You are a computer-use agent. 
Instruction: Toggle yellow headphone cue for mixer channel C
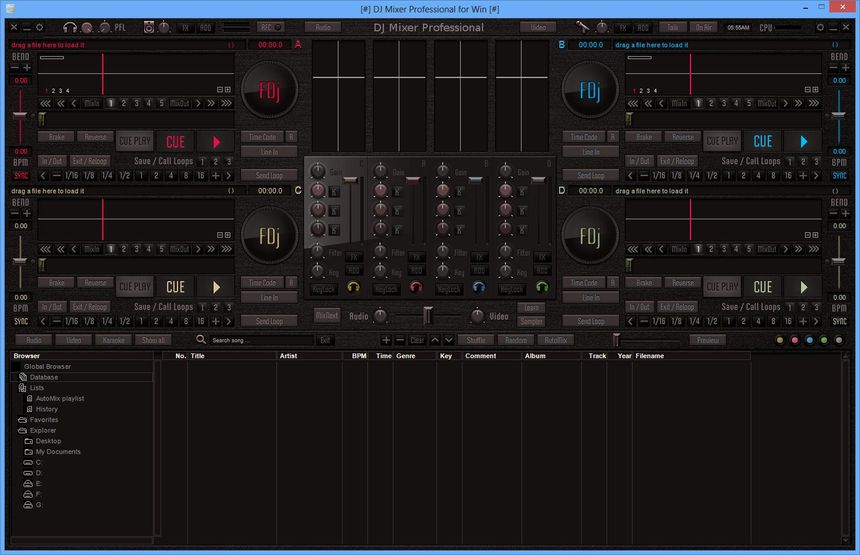[353, 287]
